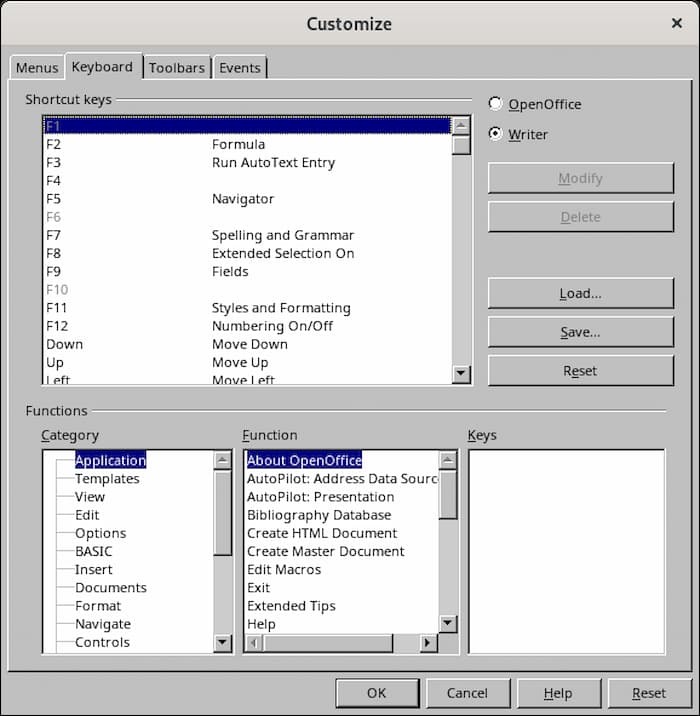Screen dimensions: 700x716
Task: Confirm with the OK button
Action: point(377,693)
